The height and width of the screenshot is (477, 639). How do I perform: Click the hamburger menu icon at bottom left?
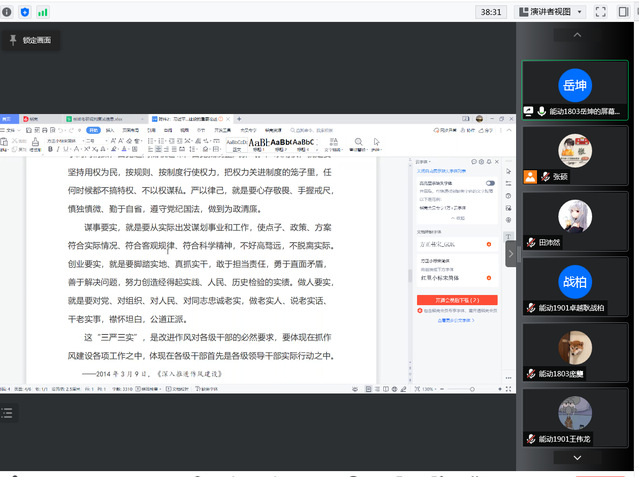(7, 412)
